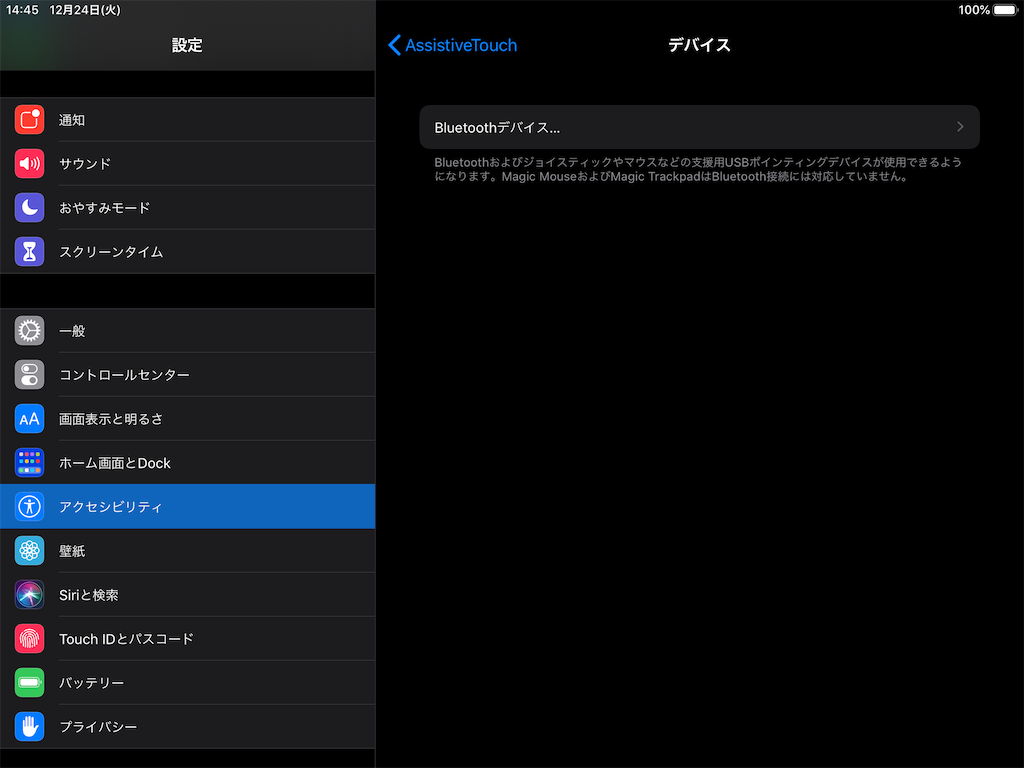Tap the Siriと検索 Siri icon

point(29,594)
